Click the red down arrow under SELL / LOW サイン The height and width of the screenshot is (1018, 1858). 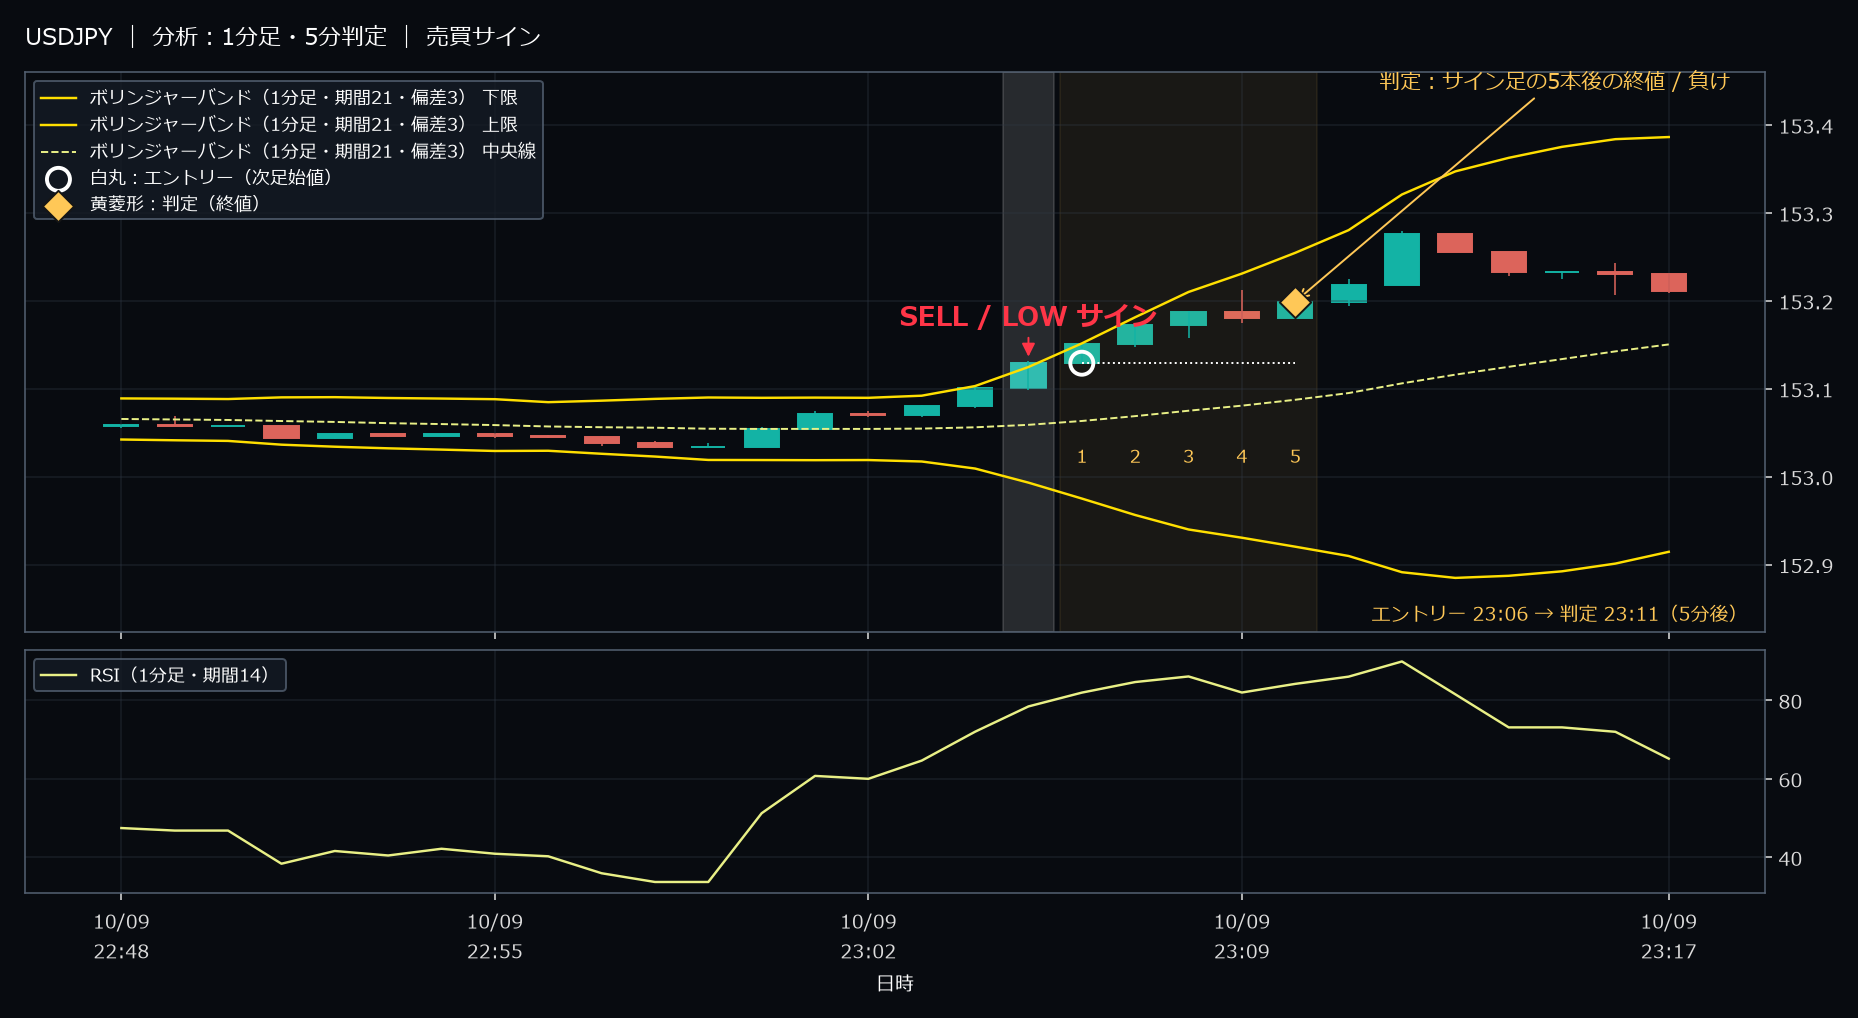tap(1028, 347)
